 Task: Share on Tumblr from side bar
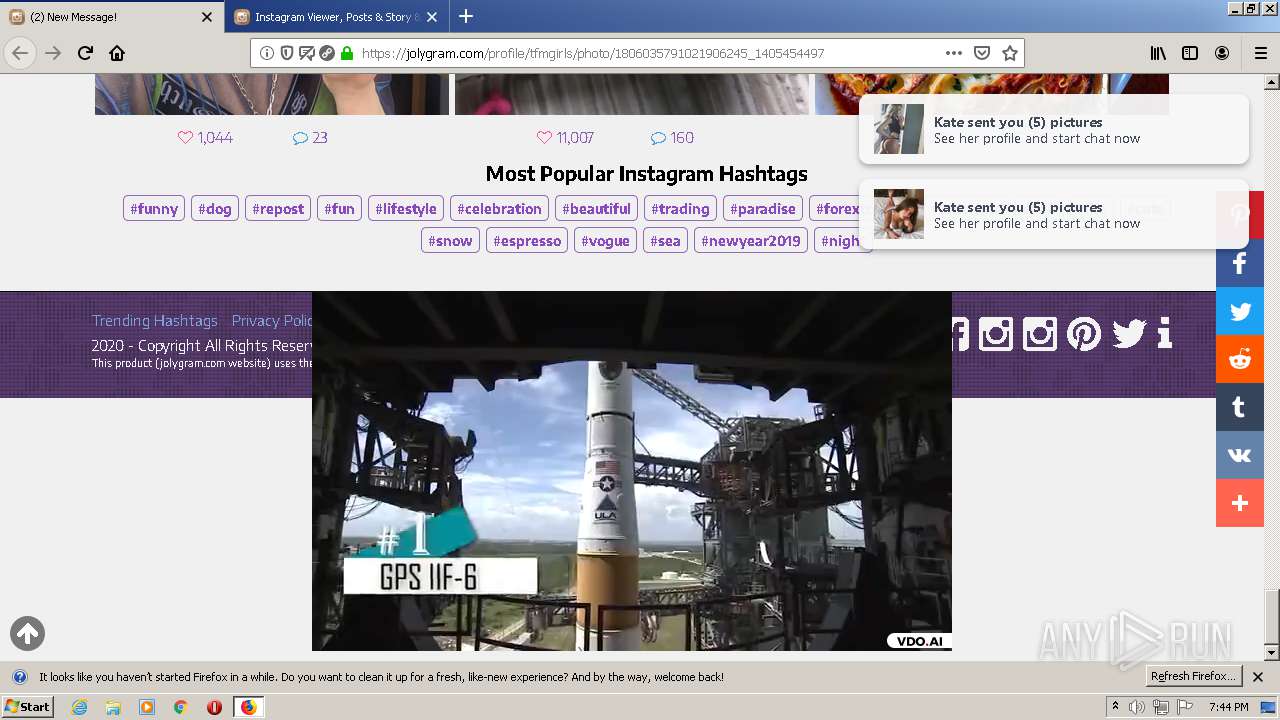pos(1240,408)
